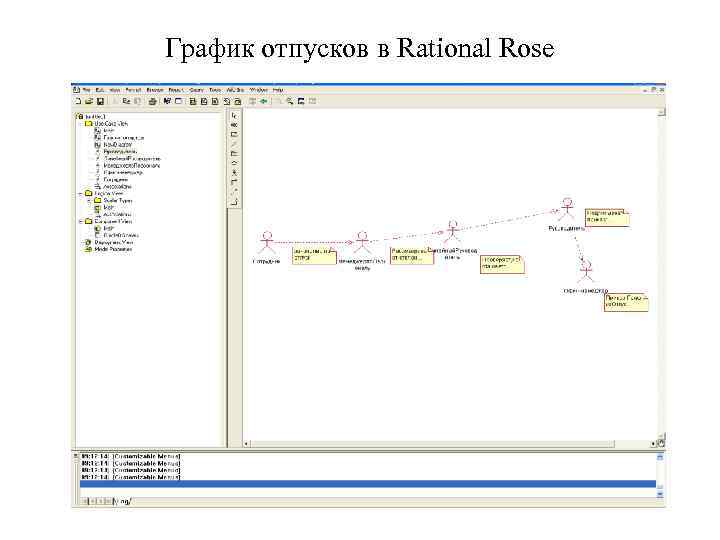The width and height of the screenshot is (720, 540).
Task: Select the Package tool in toolbox
Action: pyautogui.click(x=234, y=153)
